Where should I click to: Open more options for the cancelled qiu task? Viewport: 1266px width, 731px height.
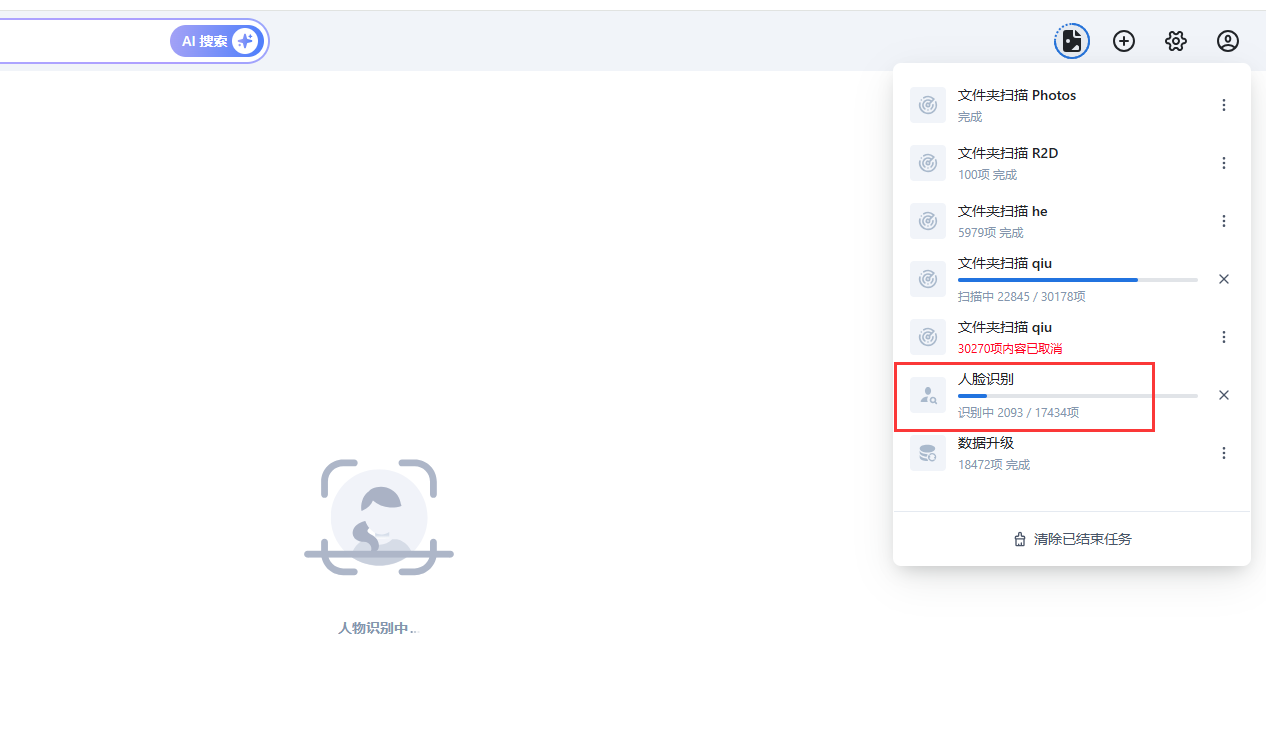1224,337
